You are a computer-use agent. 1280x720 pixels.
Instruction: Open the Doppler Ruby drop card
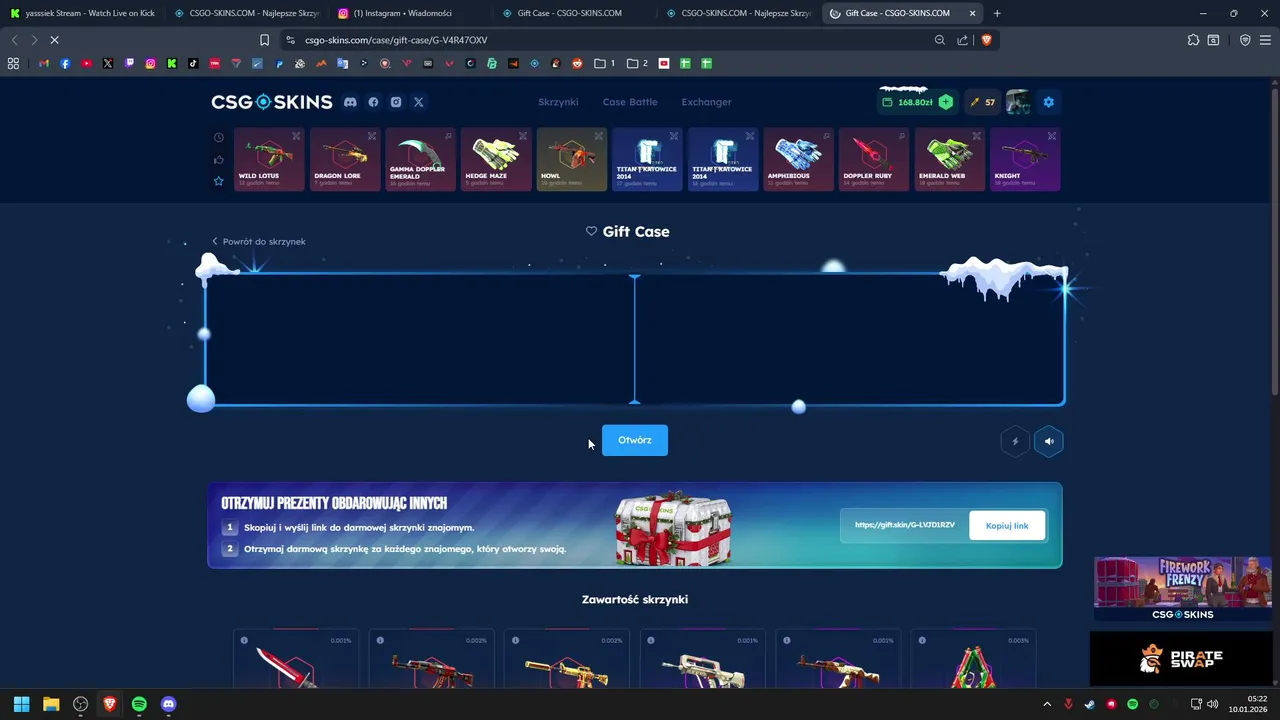[874, 159]
